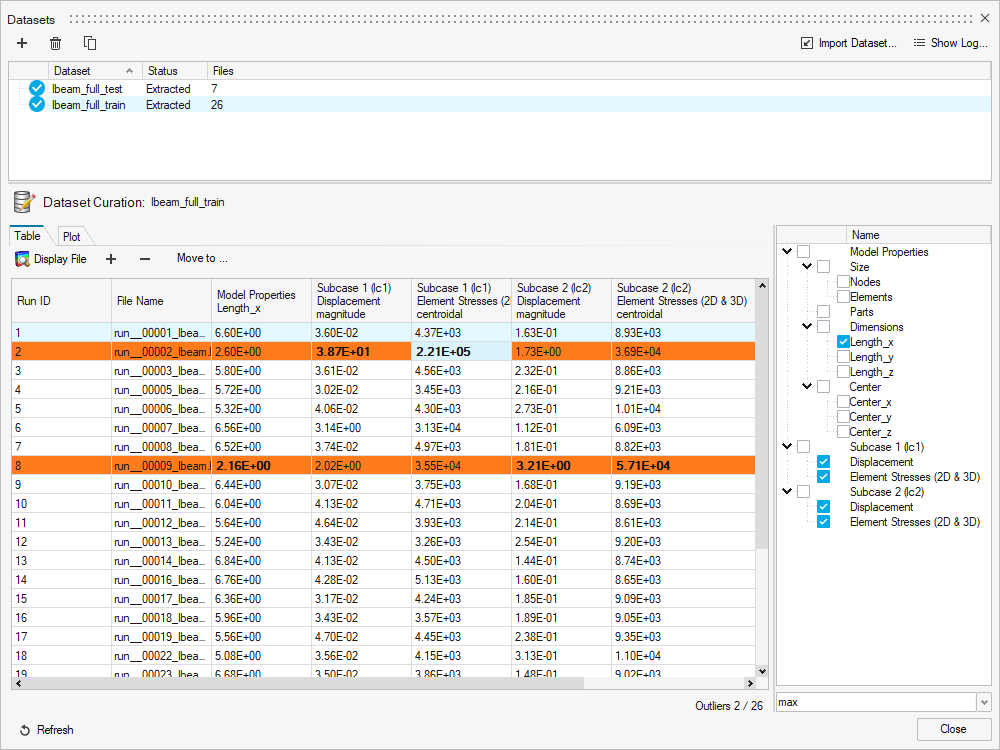
Task: Uncheck the Length_x checkbox
Action: (x=843, y=342)
